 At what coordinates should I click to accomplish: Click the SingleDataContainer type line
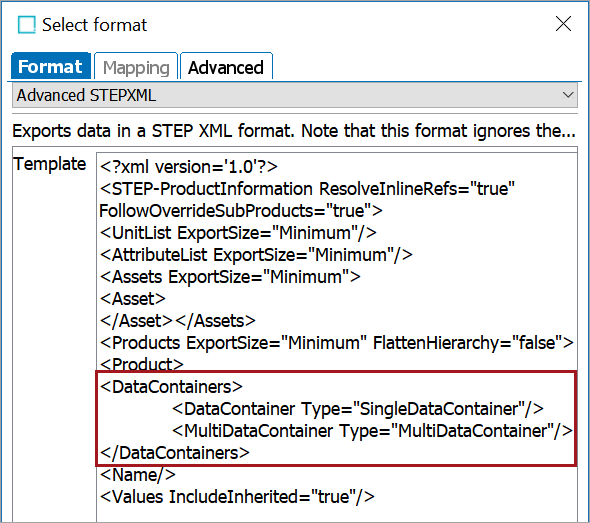click(358, 409)
